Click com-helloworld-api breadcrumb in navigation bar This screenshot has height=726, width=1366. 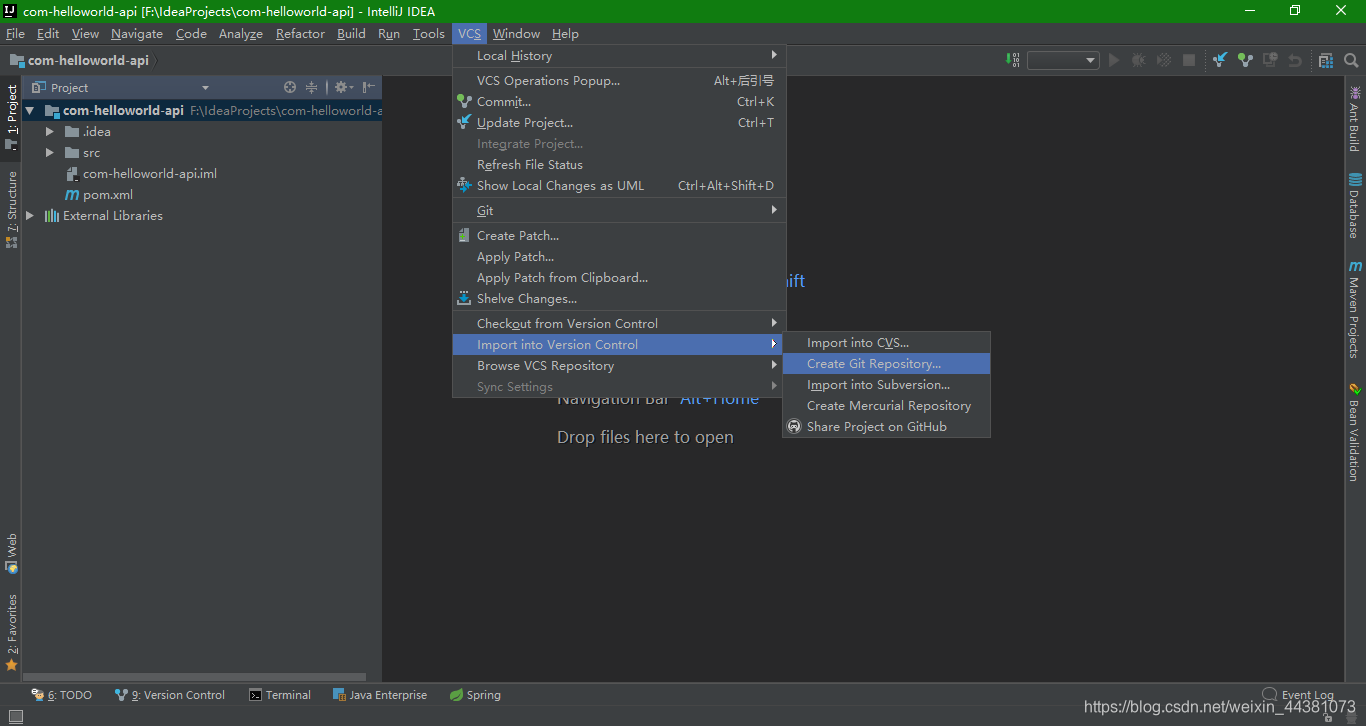[80, 60]
